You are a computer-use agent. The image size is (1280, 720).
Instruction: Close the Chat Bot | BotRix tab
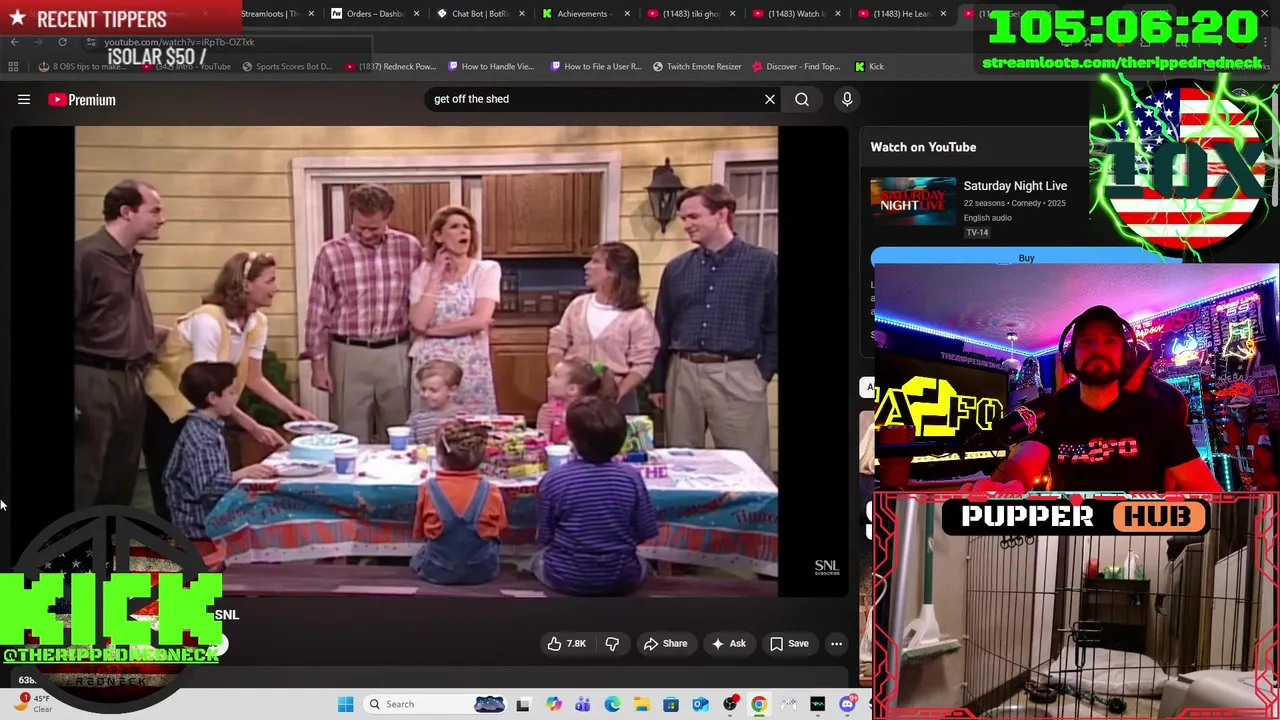coord(522,14)
